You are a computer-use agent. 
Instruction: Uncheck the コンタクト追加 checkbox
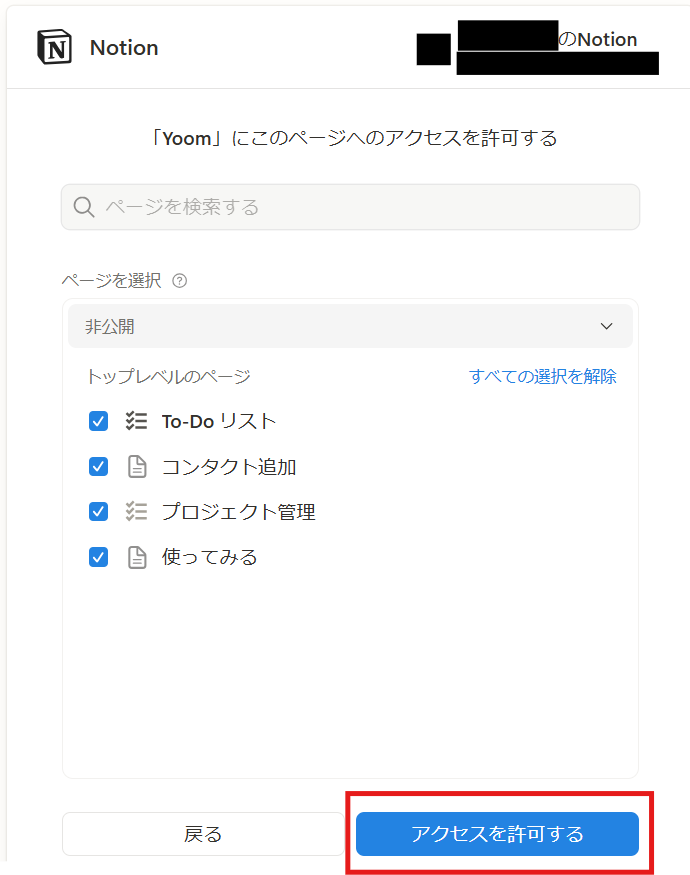click(99, 467)
